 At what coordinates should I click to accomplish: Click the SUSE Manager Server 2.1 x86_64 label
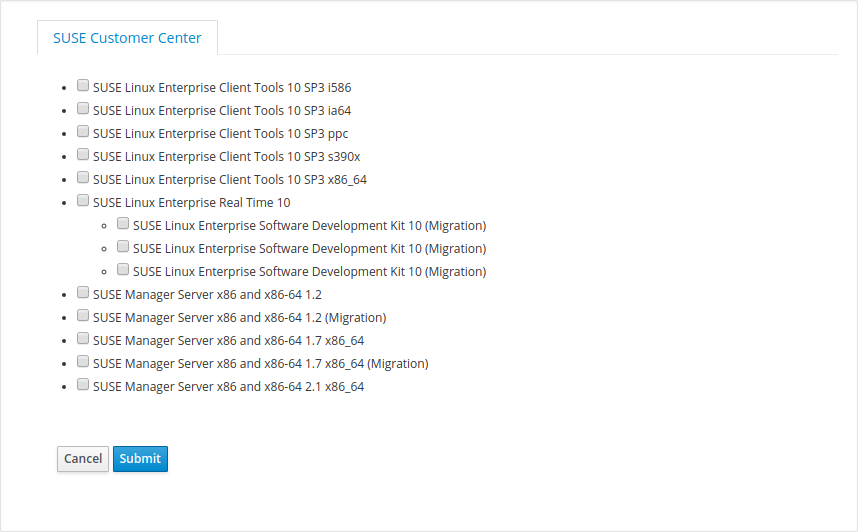pyautogui.click(x=228, y=386)
